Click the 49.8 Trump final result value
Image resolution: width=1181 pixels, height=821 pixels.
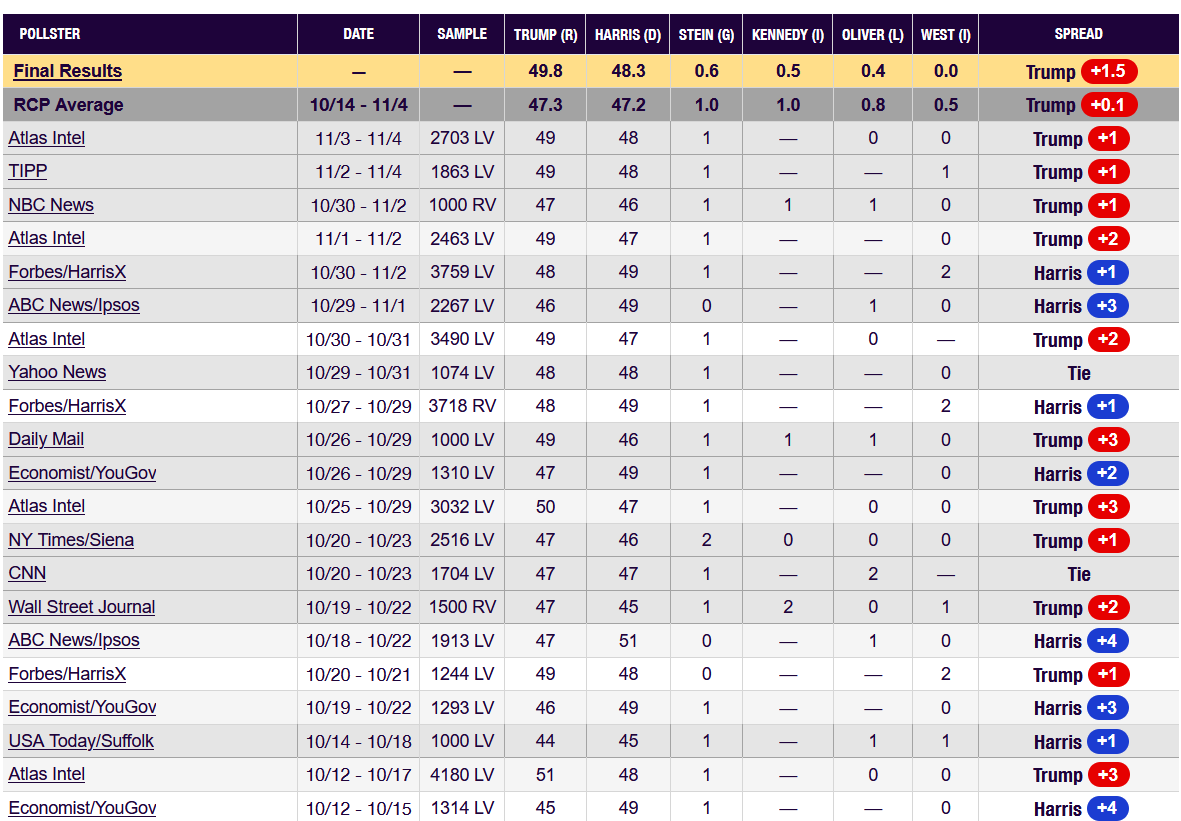[x=545, y=71]
